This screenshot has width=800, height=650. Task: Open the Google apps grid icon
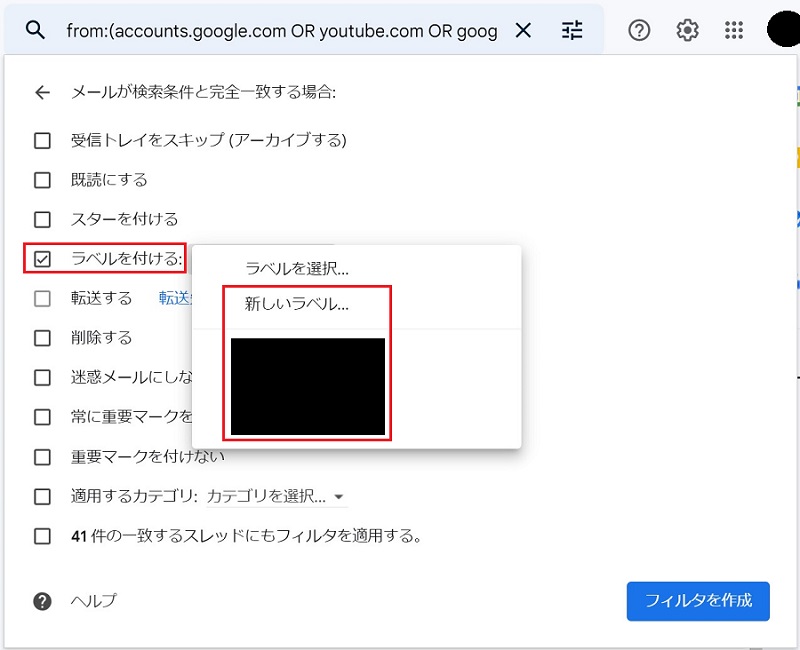734,31
